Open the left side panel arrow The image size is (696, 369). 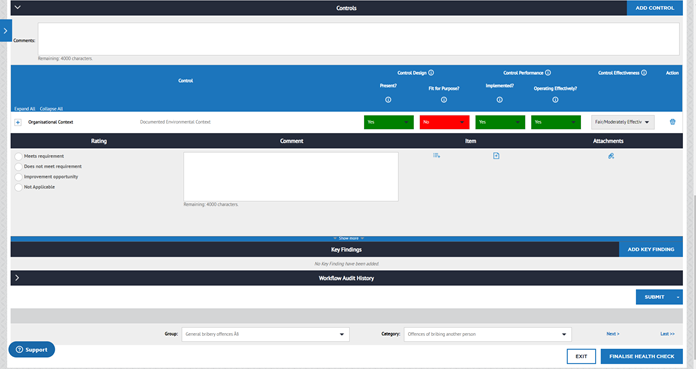[5, 31]
